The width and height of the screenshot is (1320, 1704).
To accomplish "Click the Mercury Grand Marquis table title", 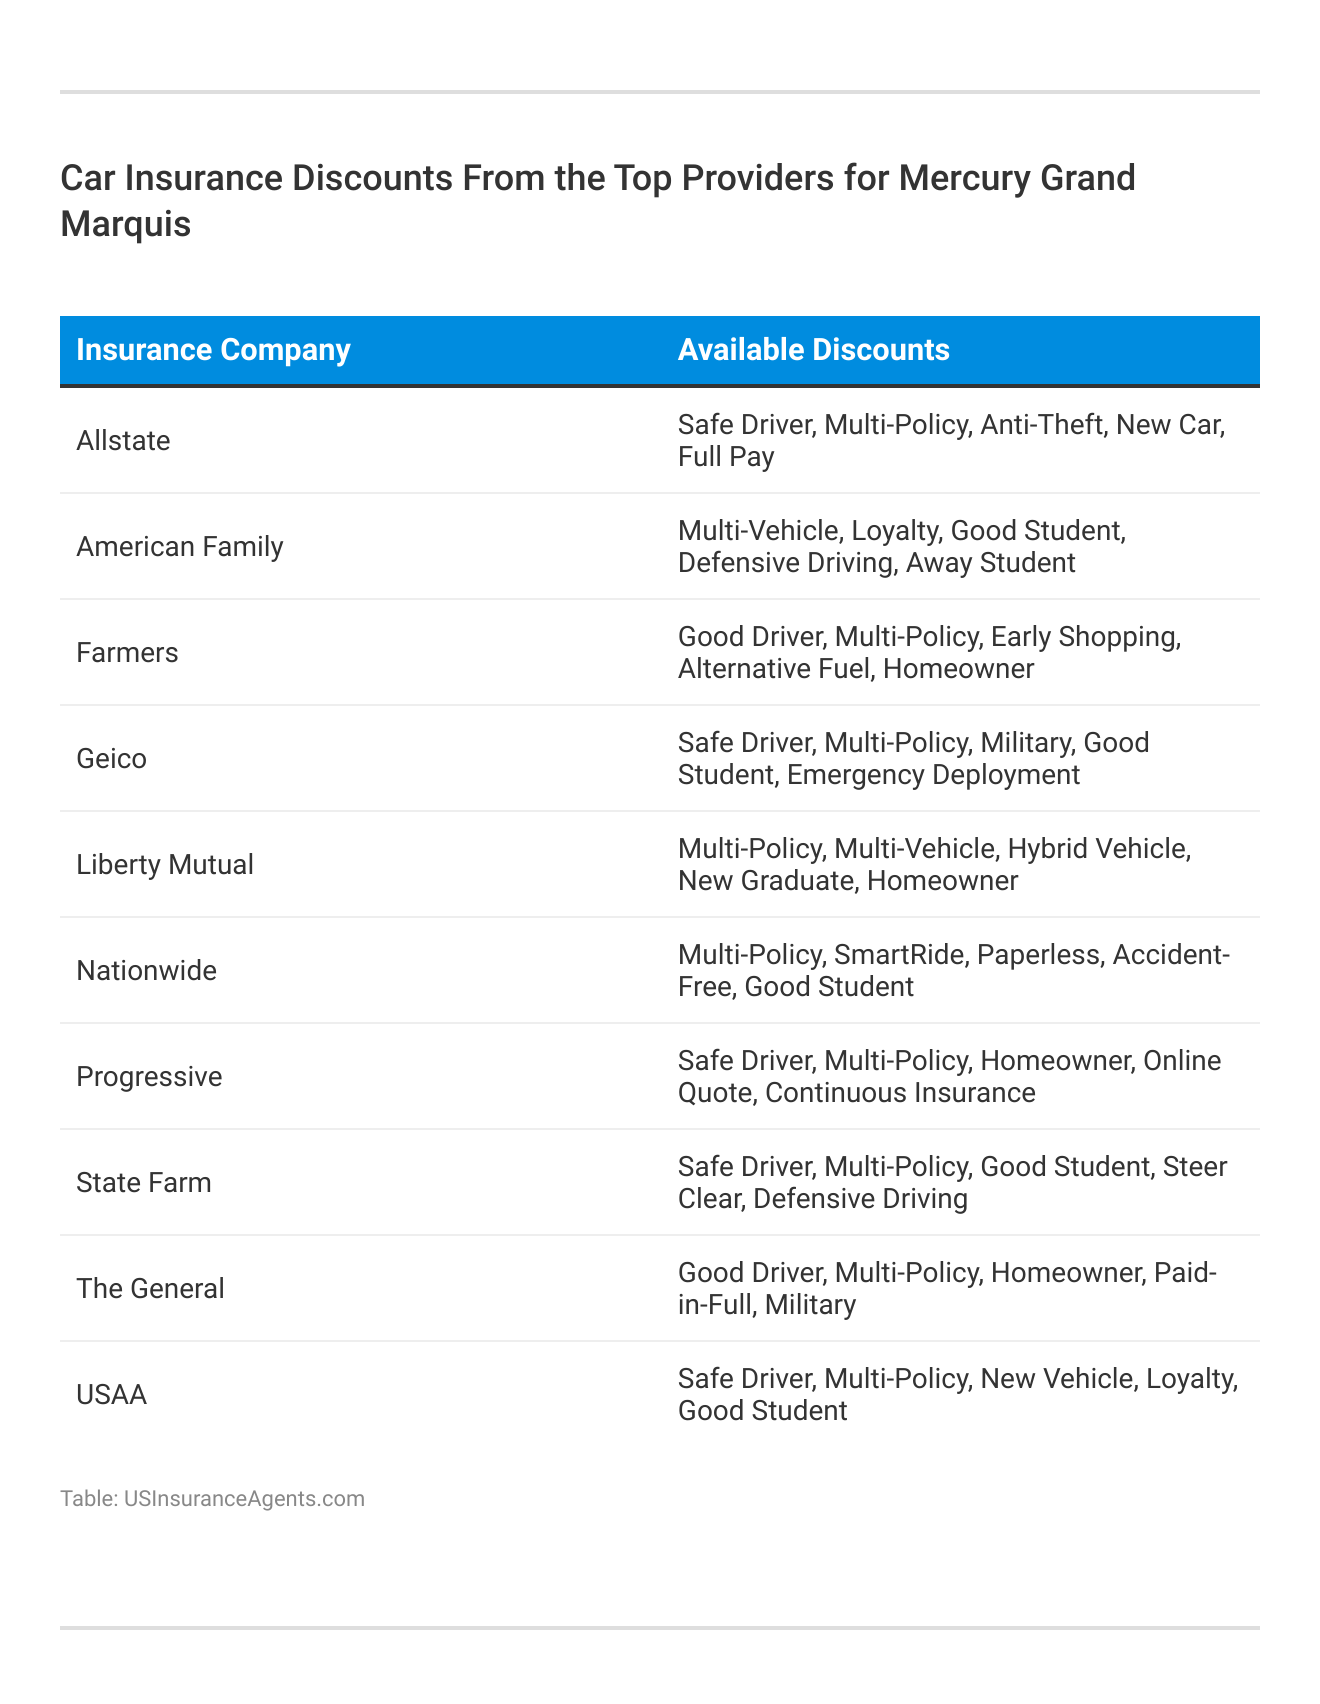I will (x=597, y=200).
